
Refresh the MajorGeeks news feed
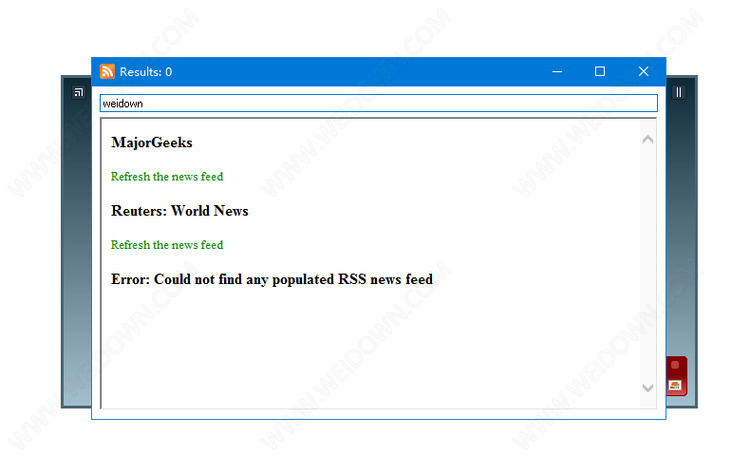[x=167, y=177]
